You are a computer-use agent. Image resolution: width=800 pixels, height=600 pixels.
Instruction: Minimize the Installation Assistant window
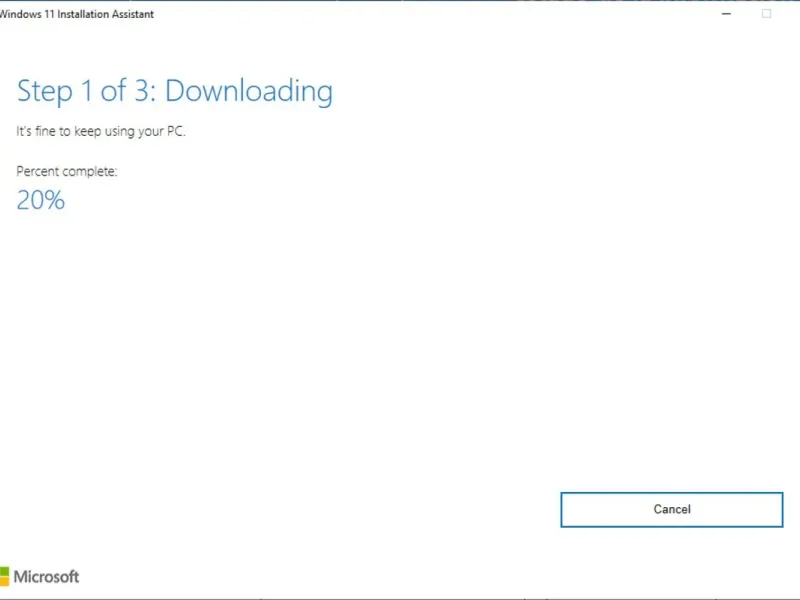tap(726, 14)
